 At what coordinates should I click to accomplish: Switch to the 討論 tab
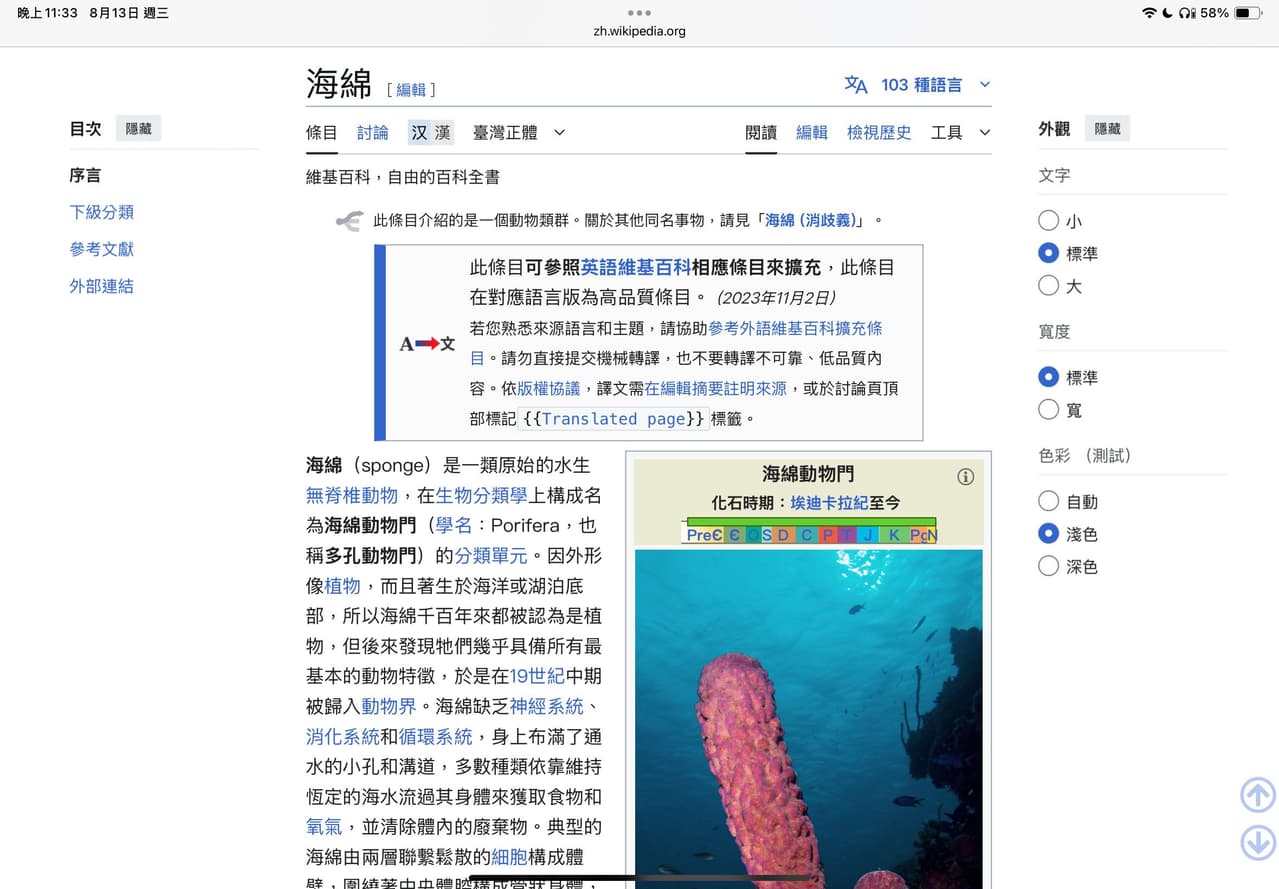coord(373,132)
